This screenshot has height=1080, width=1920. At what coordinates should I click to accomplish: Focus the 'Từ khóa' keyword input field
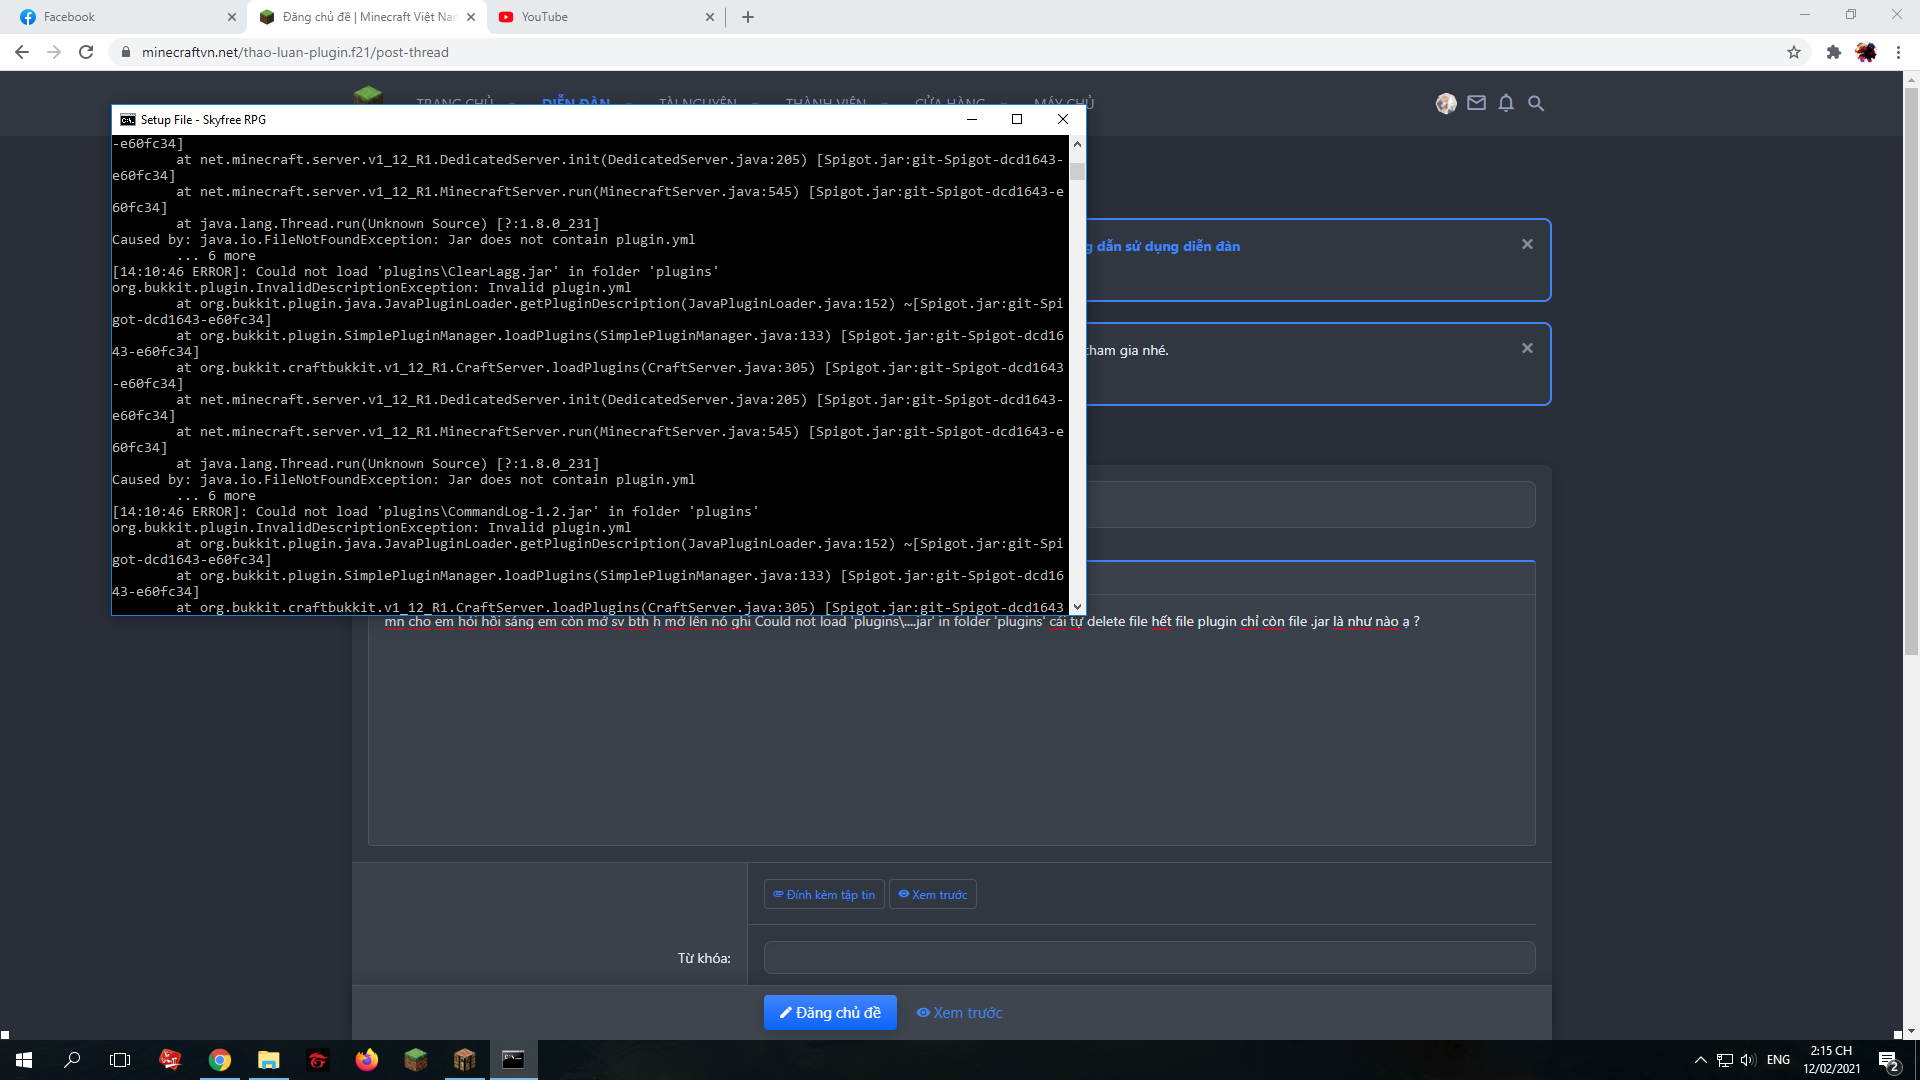[1148, 957]
